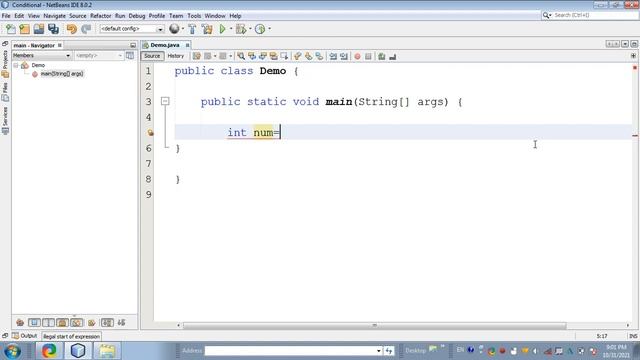Click Last Edit icon in editor toolbar
The image size is (640, 360).
click(x=197, y=56)
